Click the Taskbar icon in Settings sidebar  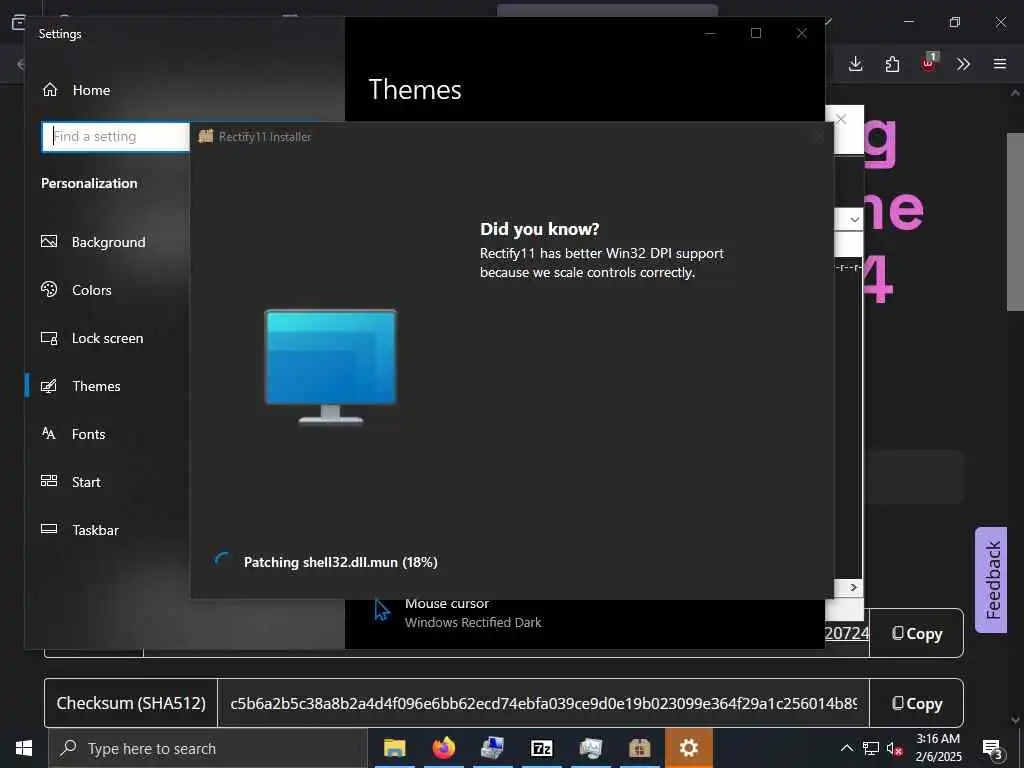[49, 529]
